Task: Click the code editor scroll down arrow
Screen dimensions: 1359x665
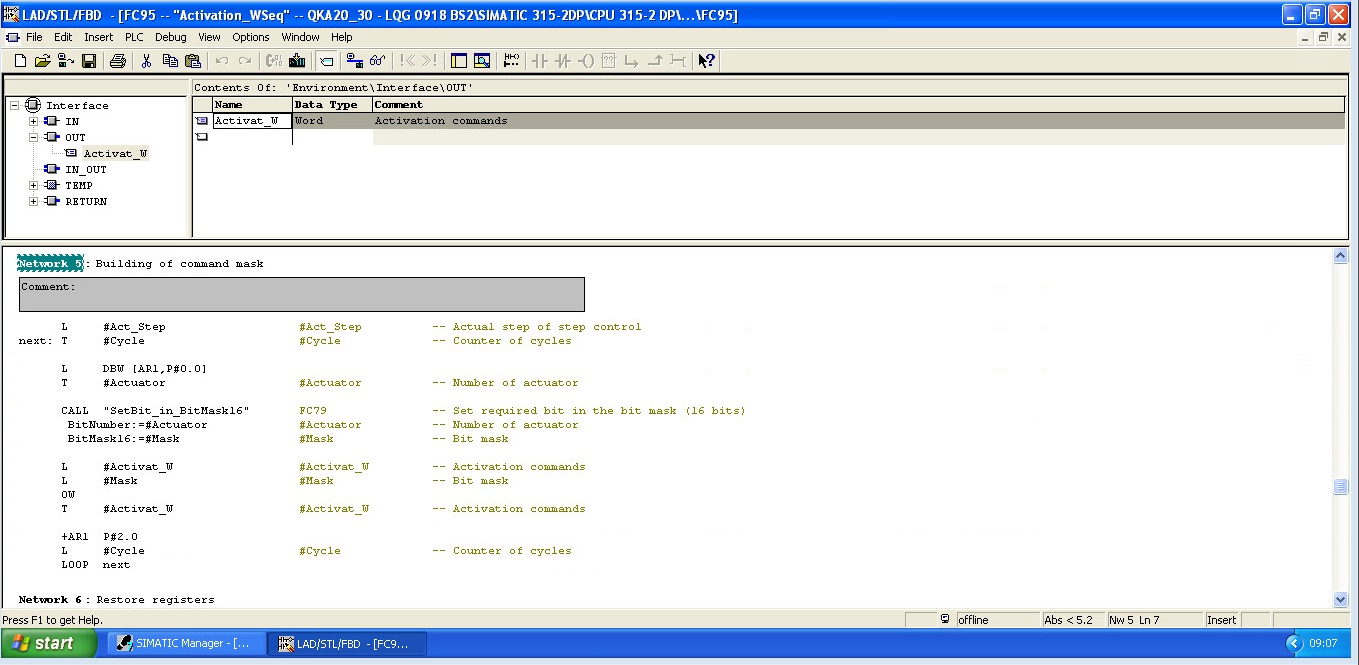Action: (1341, 600)
